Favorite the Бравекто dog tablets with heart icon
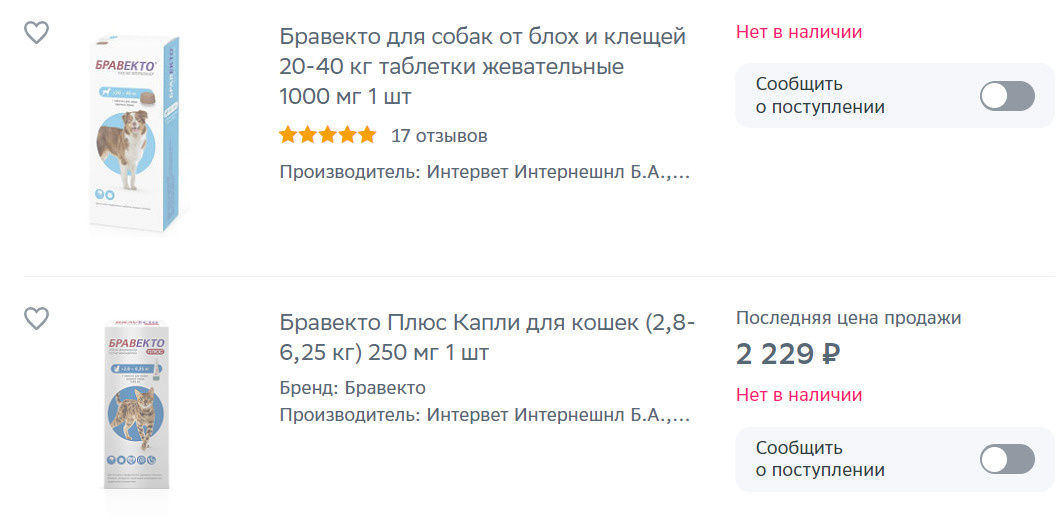This screenshot has height=521, width=1063. point(36,33)
